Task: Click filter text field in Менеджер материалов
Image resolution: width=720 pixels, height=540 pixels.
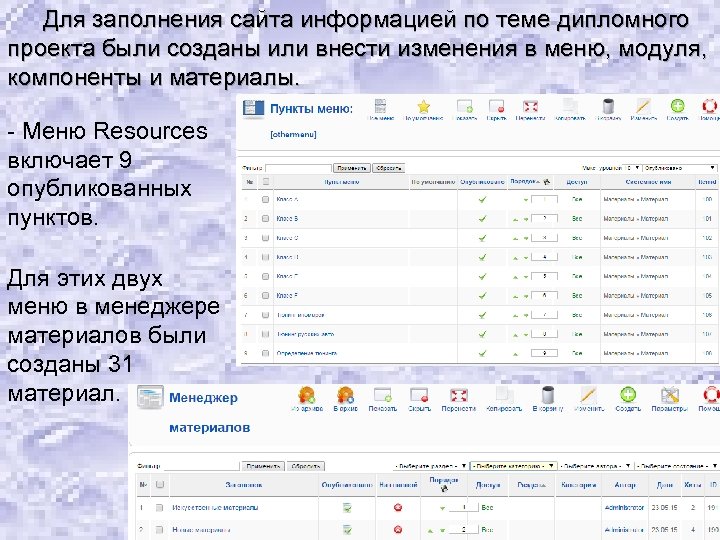Action: click(x=202, y=466)
